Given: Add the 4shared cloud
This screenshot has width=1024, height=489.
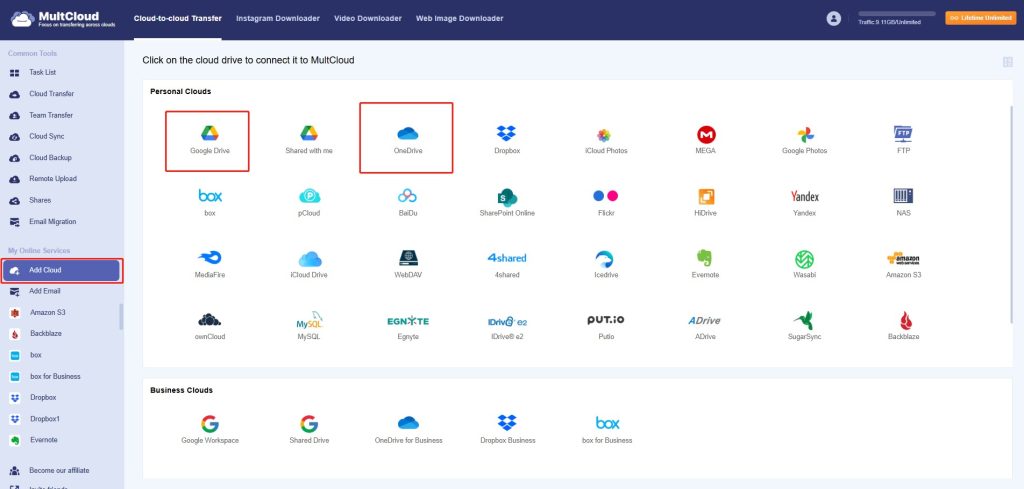Looking at the screenshot, I should (507, 264).
